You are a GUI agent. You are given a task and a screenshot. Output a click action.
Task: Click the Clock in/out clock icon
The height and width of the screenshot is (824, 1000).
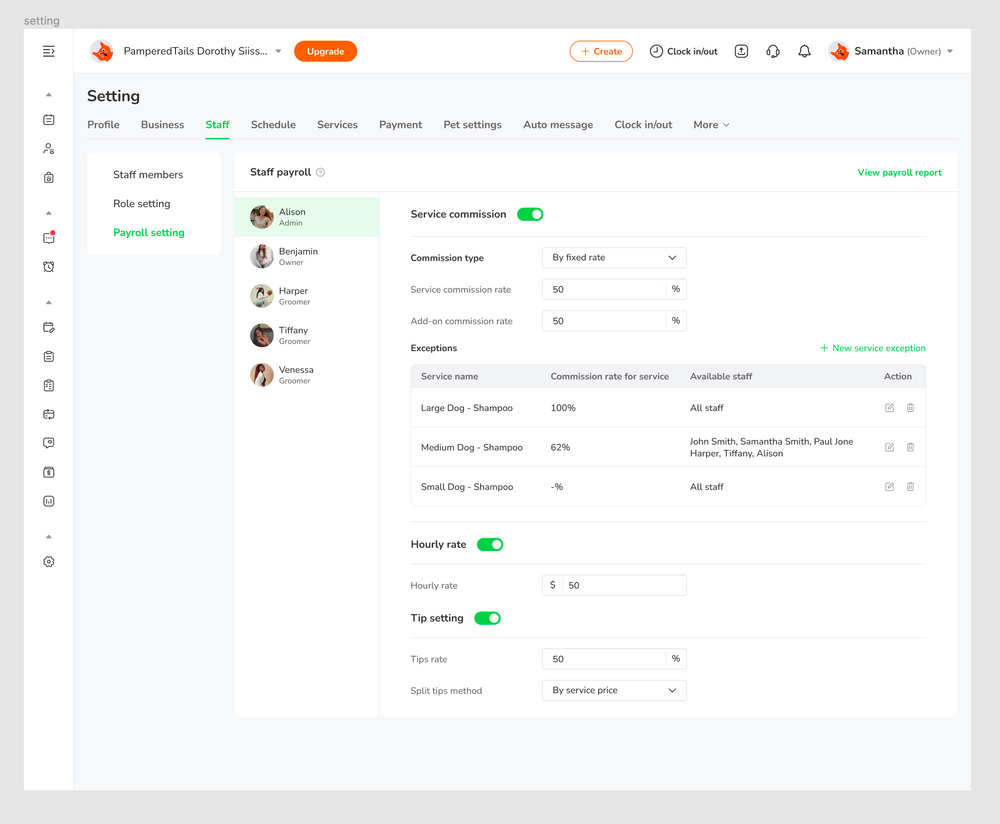[x=657, y=51]
